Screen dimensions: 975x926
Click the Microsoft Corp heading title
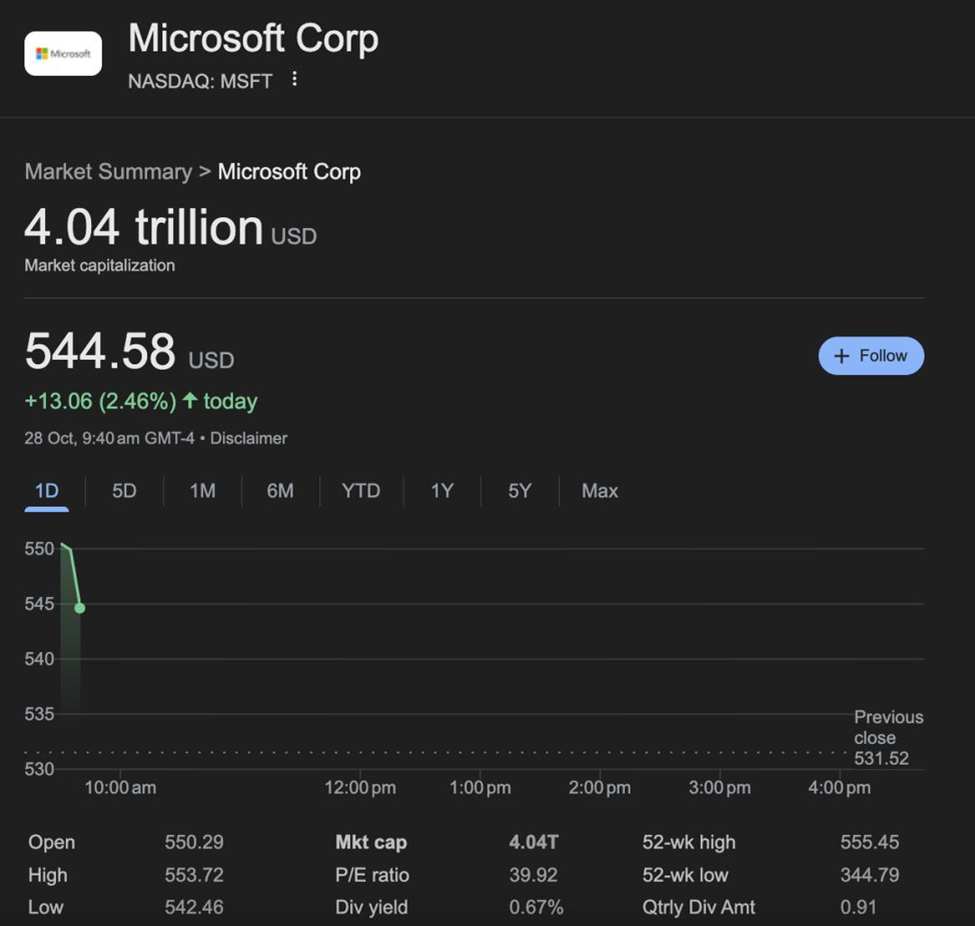(253, 40)
